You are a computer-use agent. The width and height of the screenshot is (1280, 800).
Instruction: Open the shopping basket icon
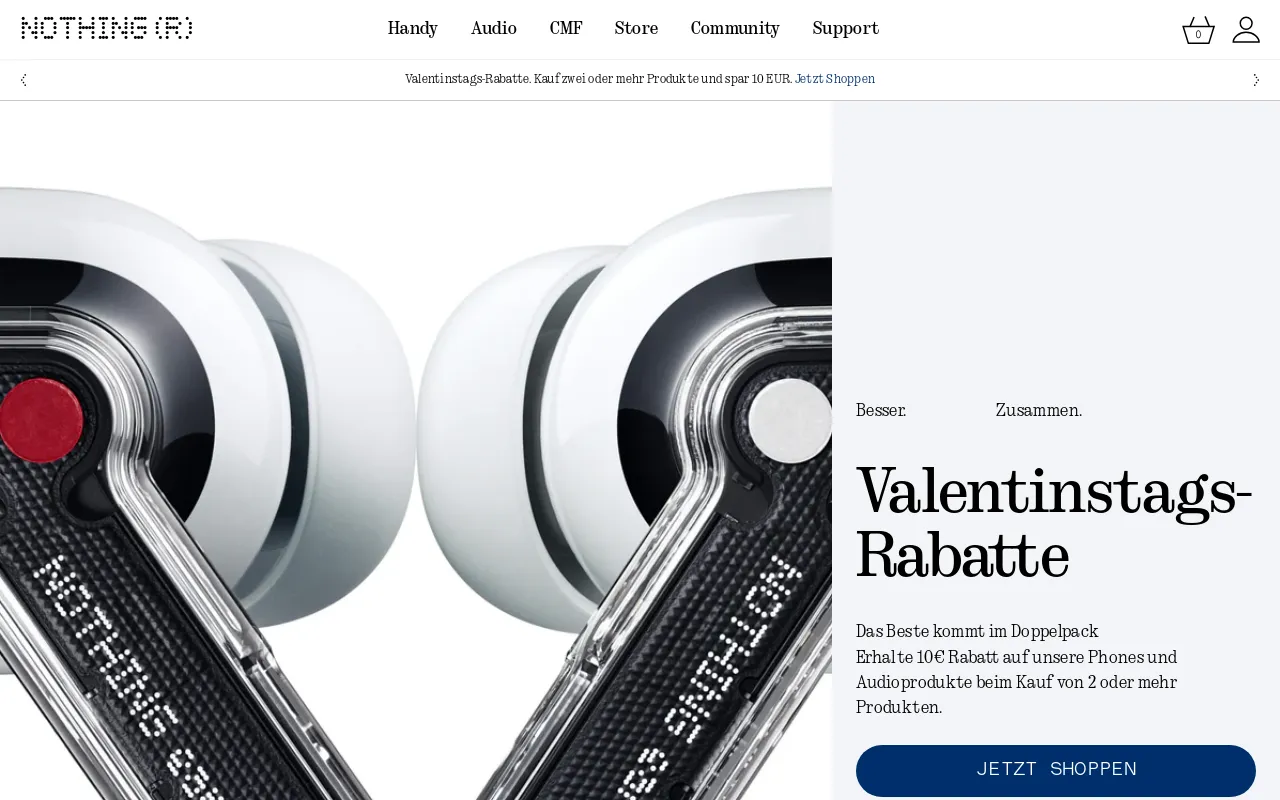pos(1198,29)
